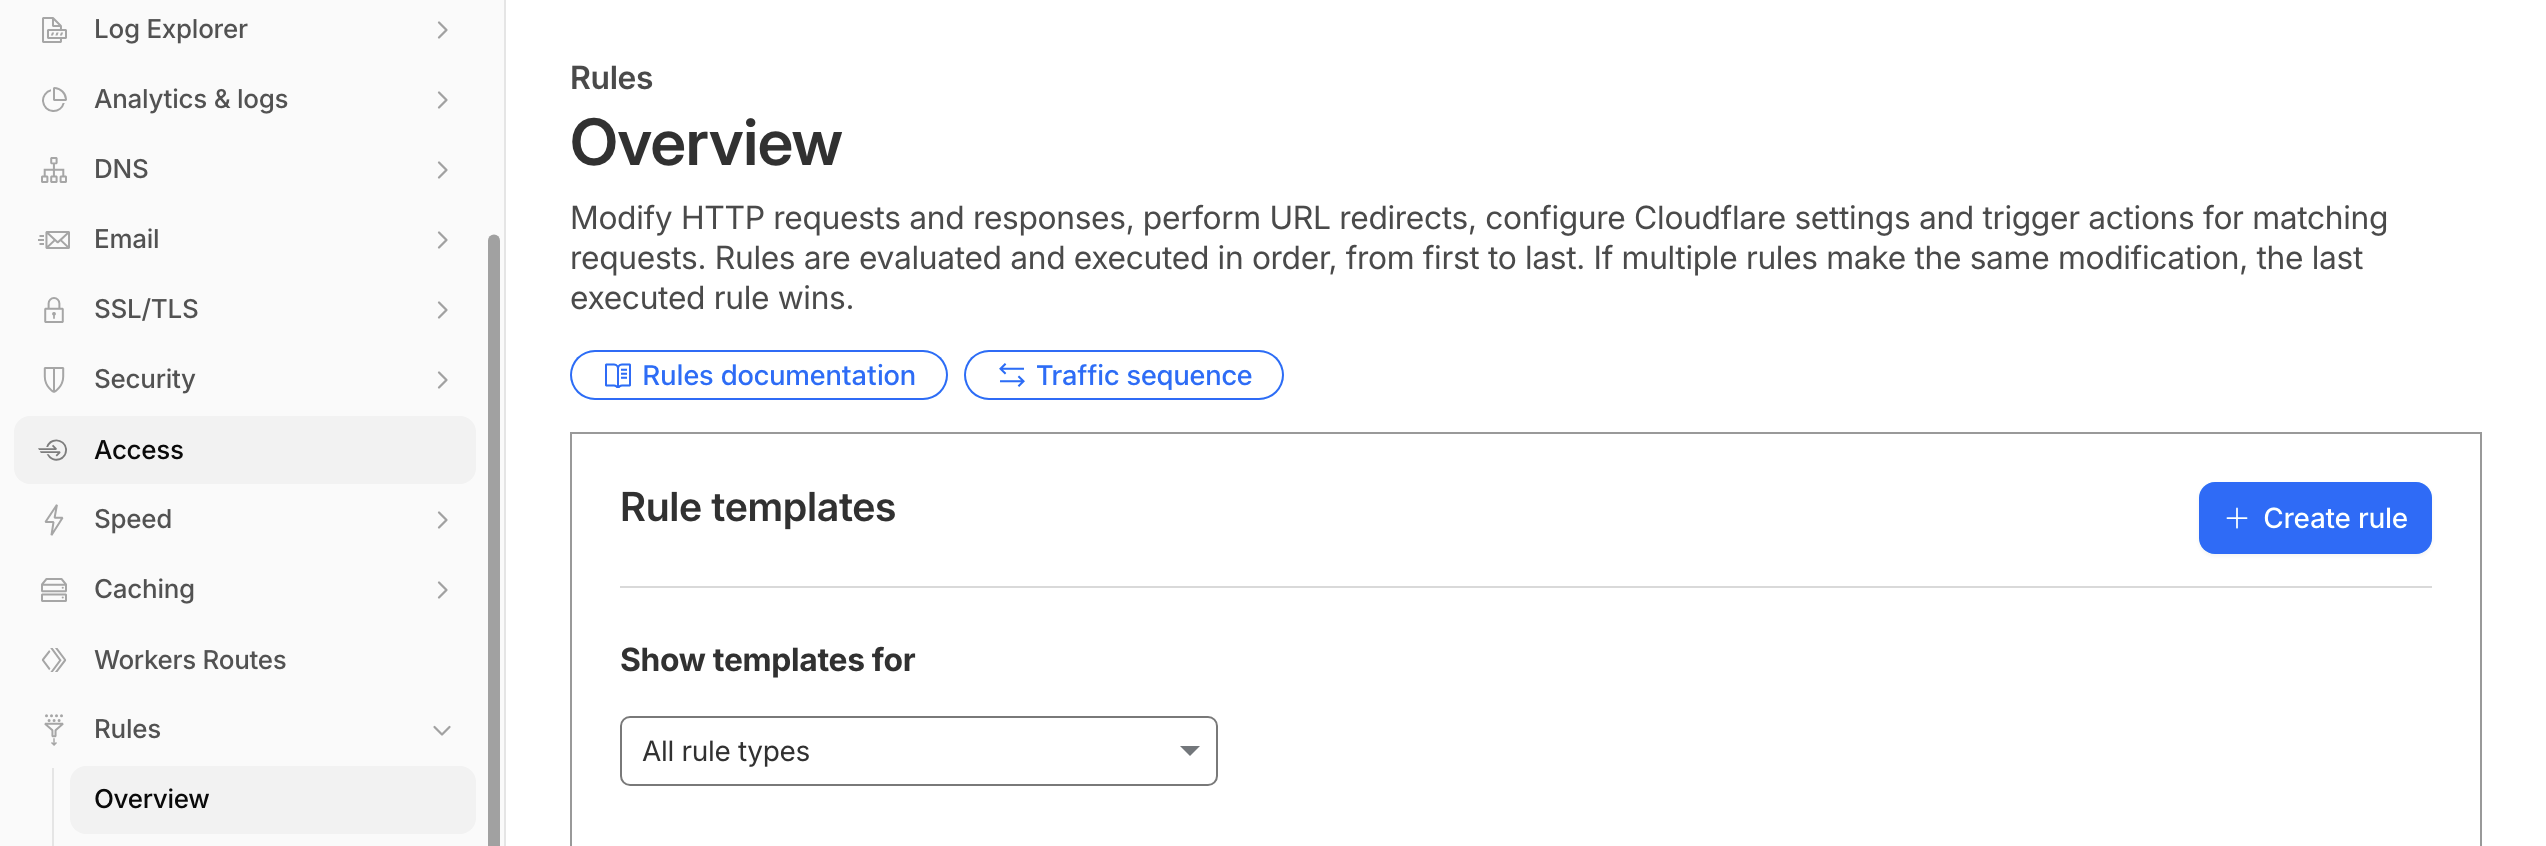Click the Rules funnel icon

point(54,730)
